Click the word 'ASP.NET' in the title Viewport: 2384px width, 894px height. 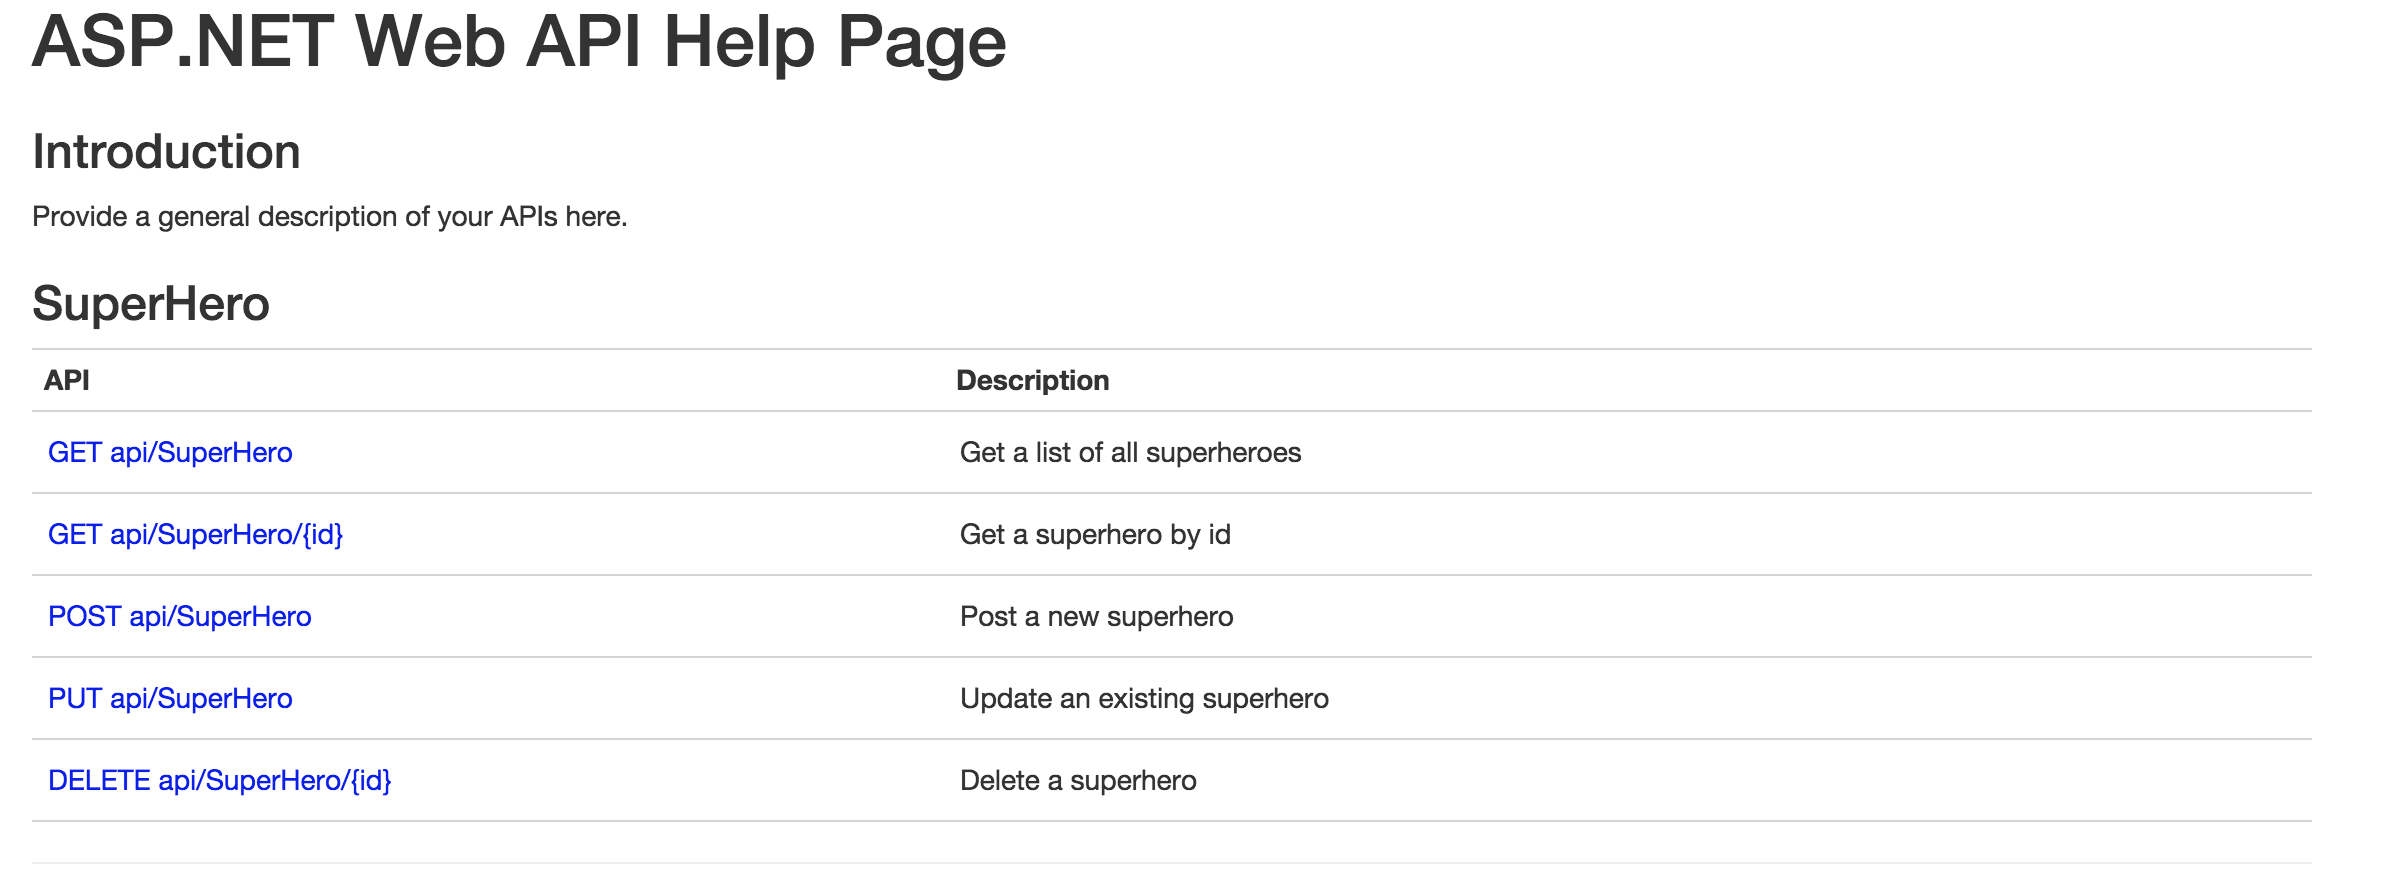pos(184,42)
